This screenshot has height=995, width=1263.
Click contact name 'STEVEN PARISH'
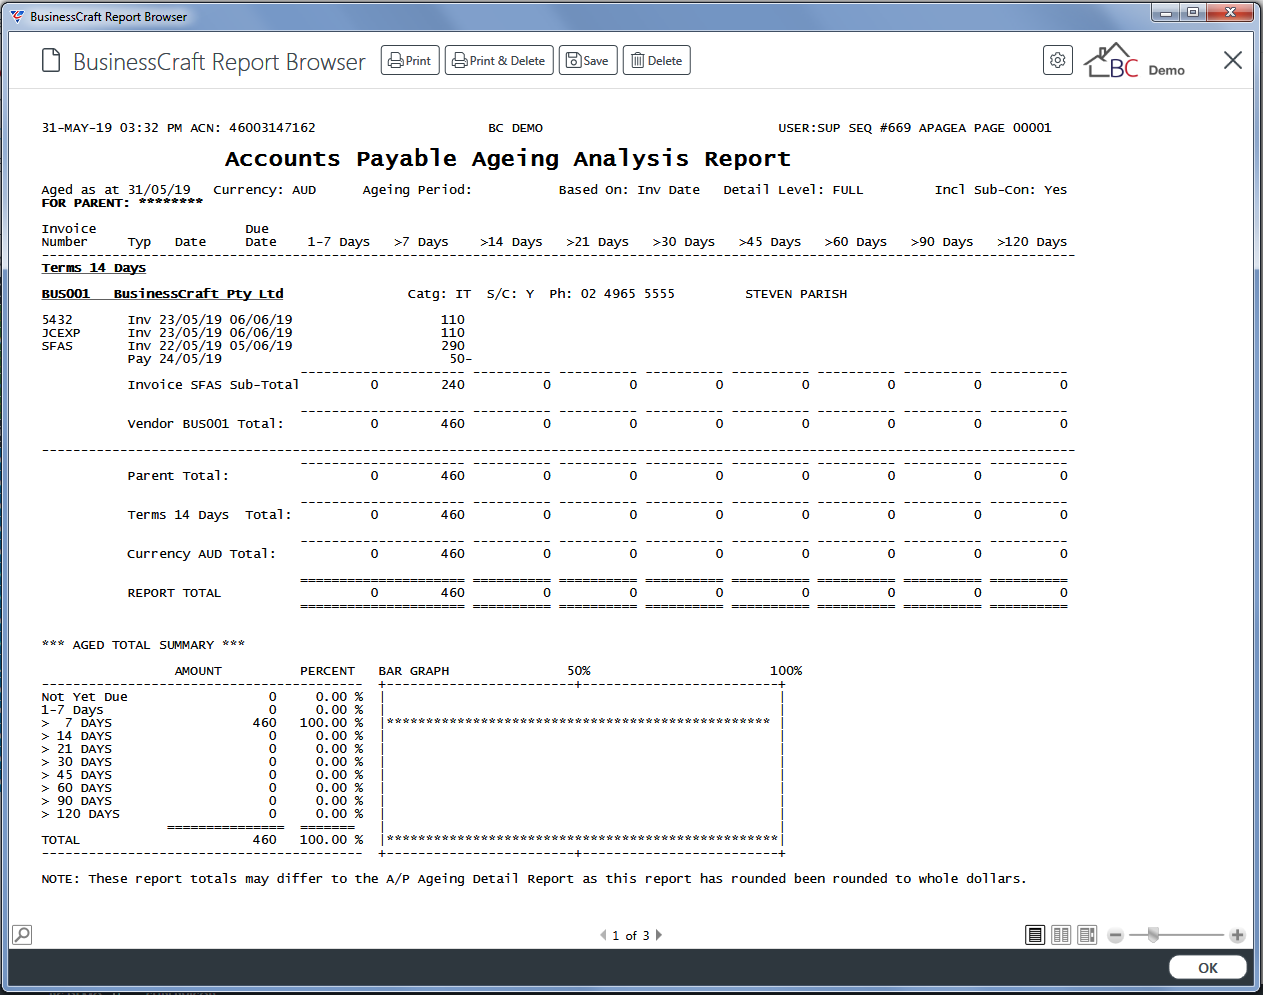(796, 294)
